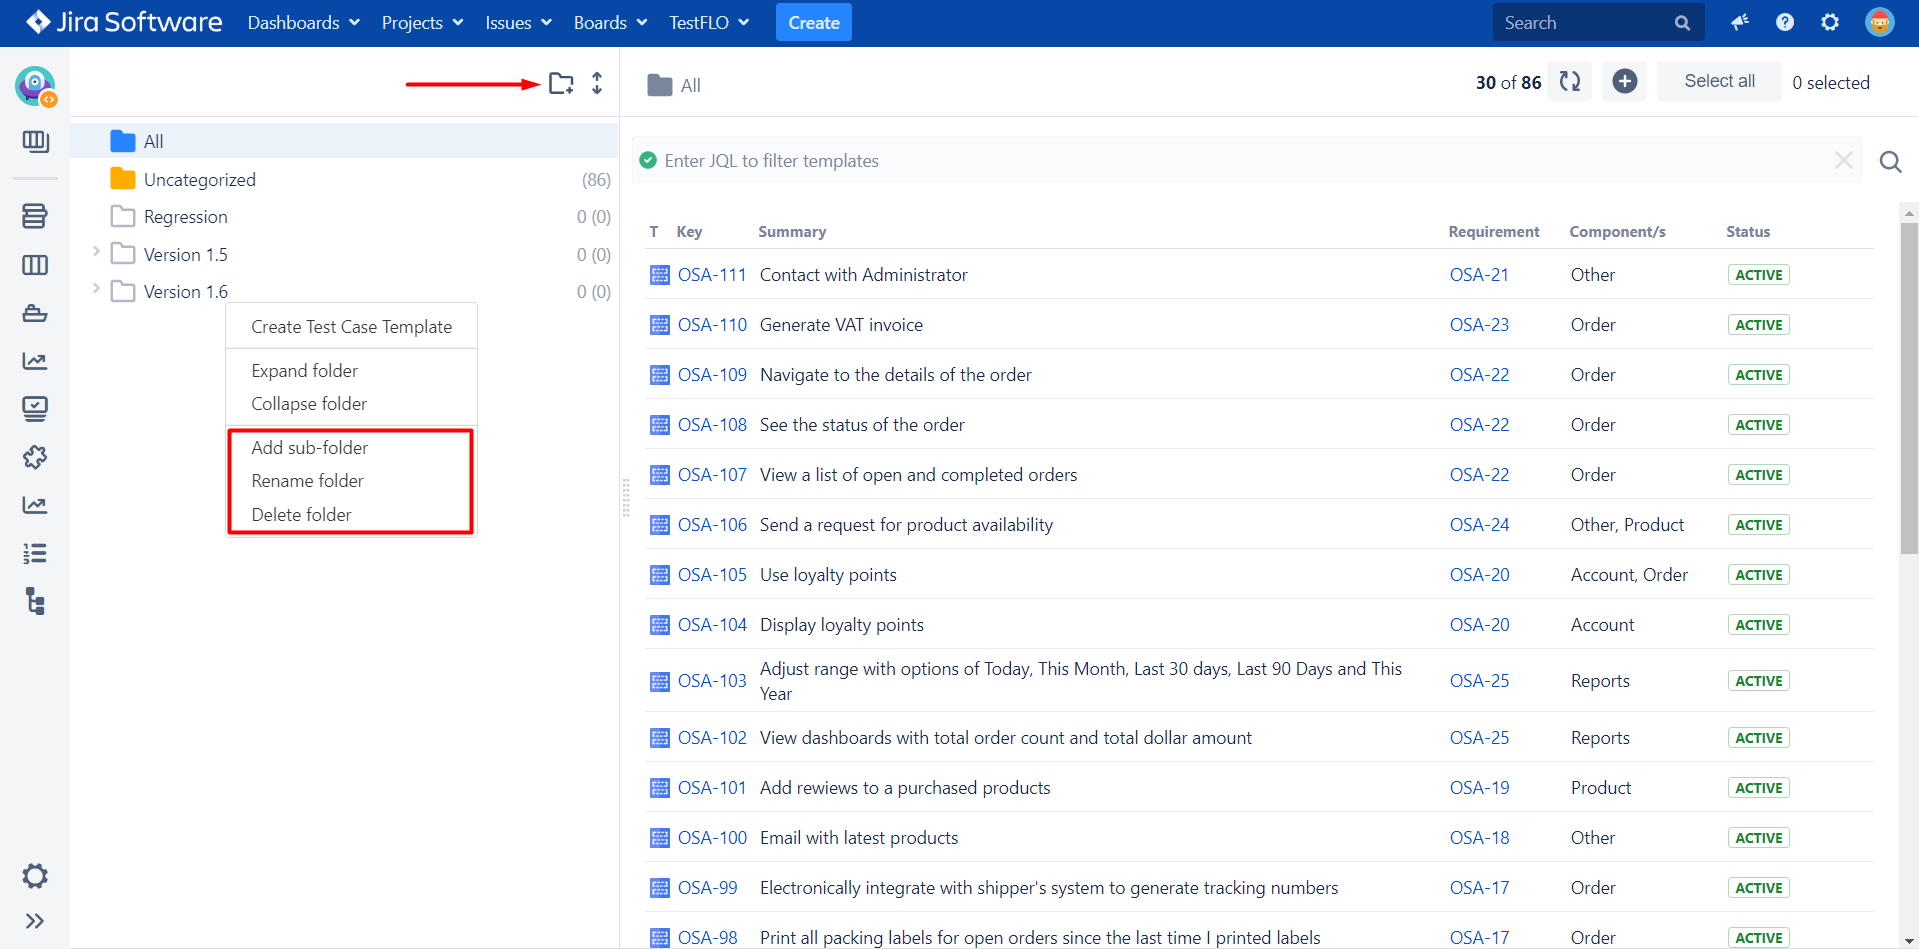The width and height of the screenshot is (1919, 949).
Task: Choose Create Test Case Template menu item
Action: 352,327
